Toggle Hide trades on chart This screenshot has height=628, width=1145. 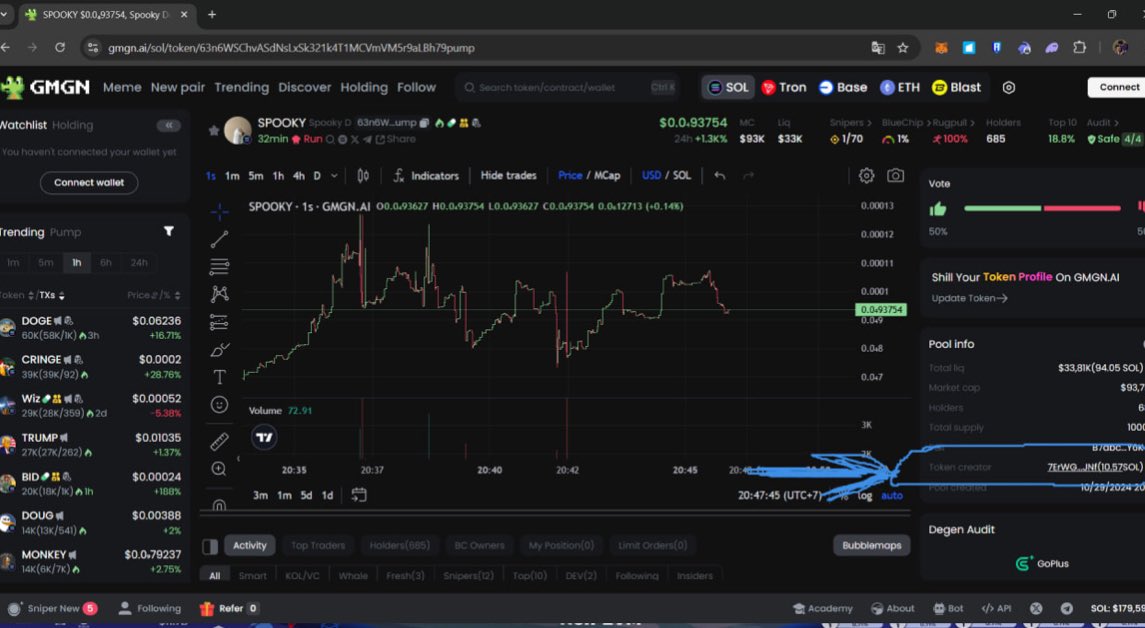coord(508,175)
